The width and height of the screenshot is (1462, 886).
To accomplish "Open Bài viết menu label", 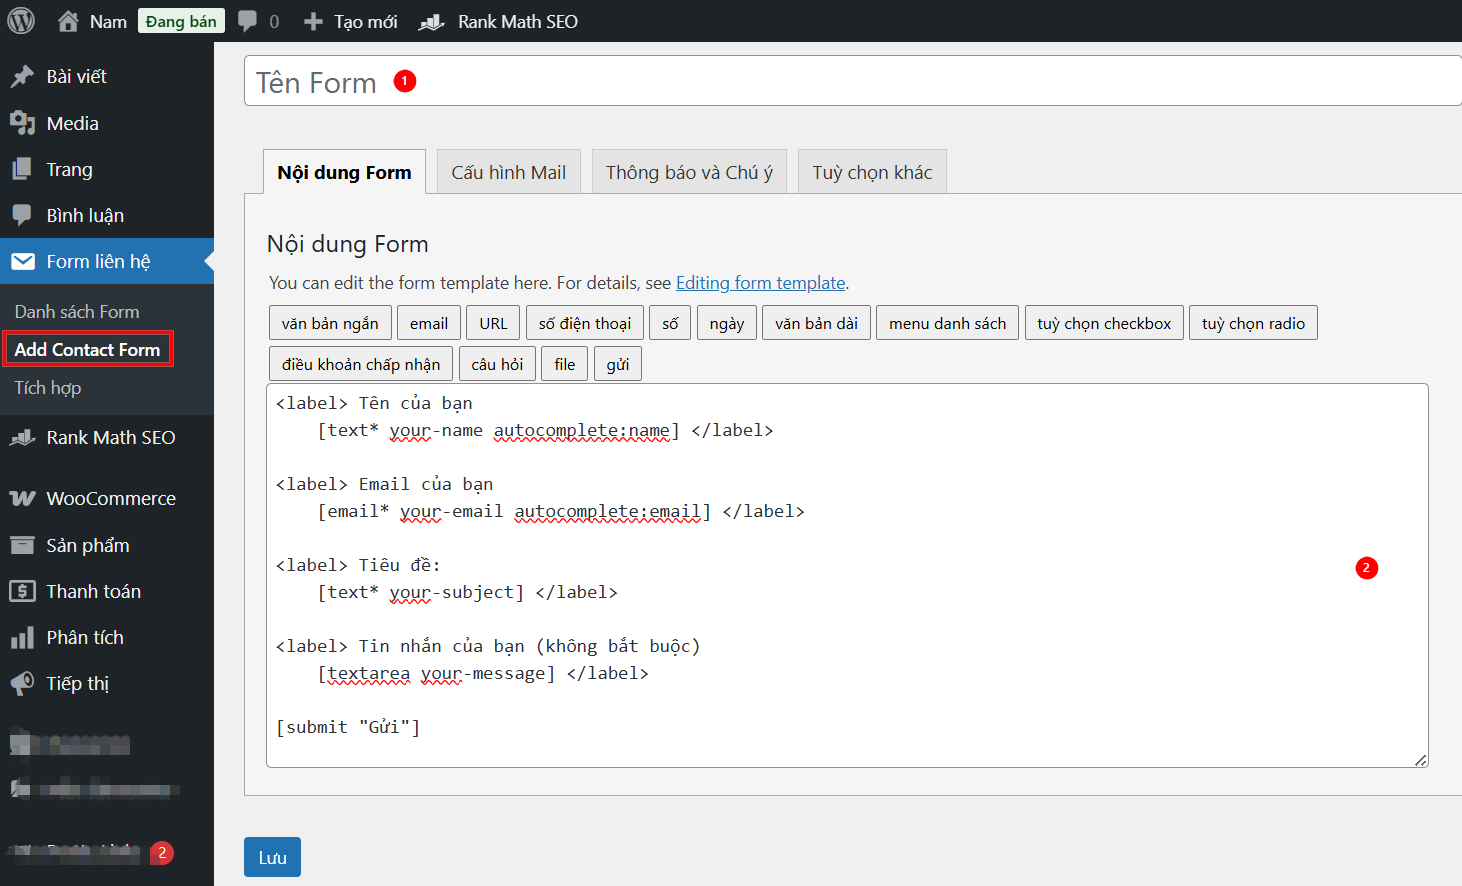I will 76,77.
